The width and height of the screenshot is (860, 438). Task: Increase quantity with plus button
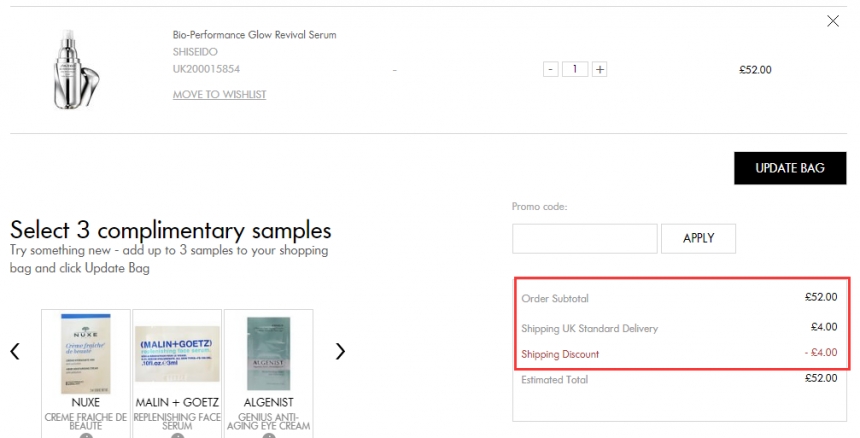coord(599,70)
